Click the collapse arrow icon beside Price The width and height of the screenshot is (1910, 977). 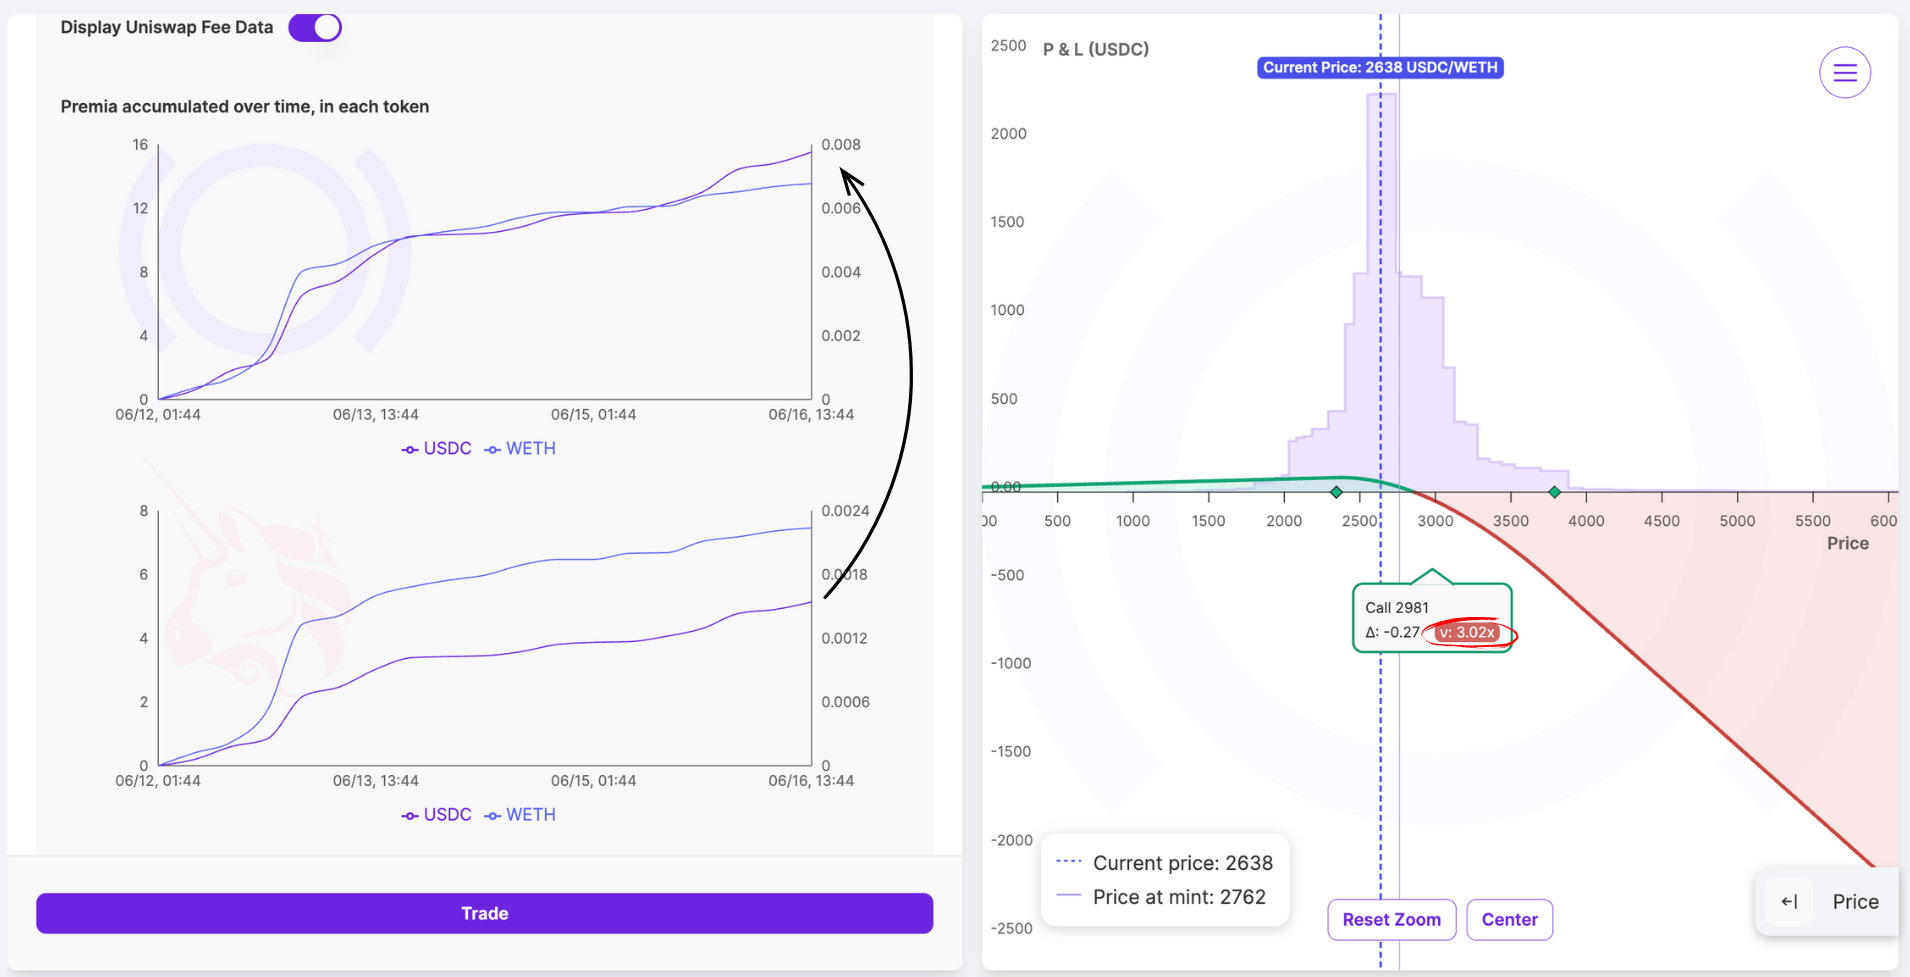(x=1789, y=902)
